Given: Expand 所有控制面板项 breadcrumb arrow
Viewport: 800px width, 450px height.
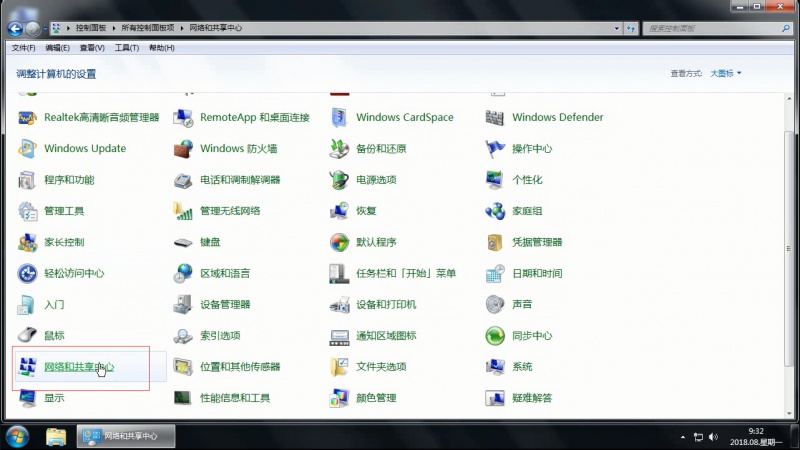Looking at the screenshot, I should click(x=182, y=28).
